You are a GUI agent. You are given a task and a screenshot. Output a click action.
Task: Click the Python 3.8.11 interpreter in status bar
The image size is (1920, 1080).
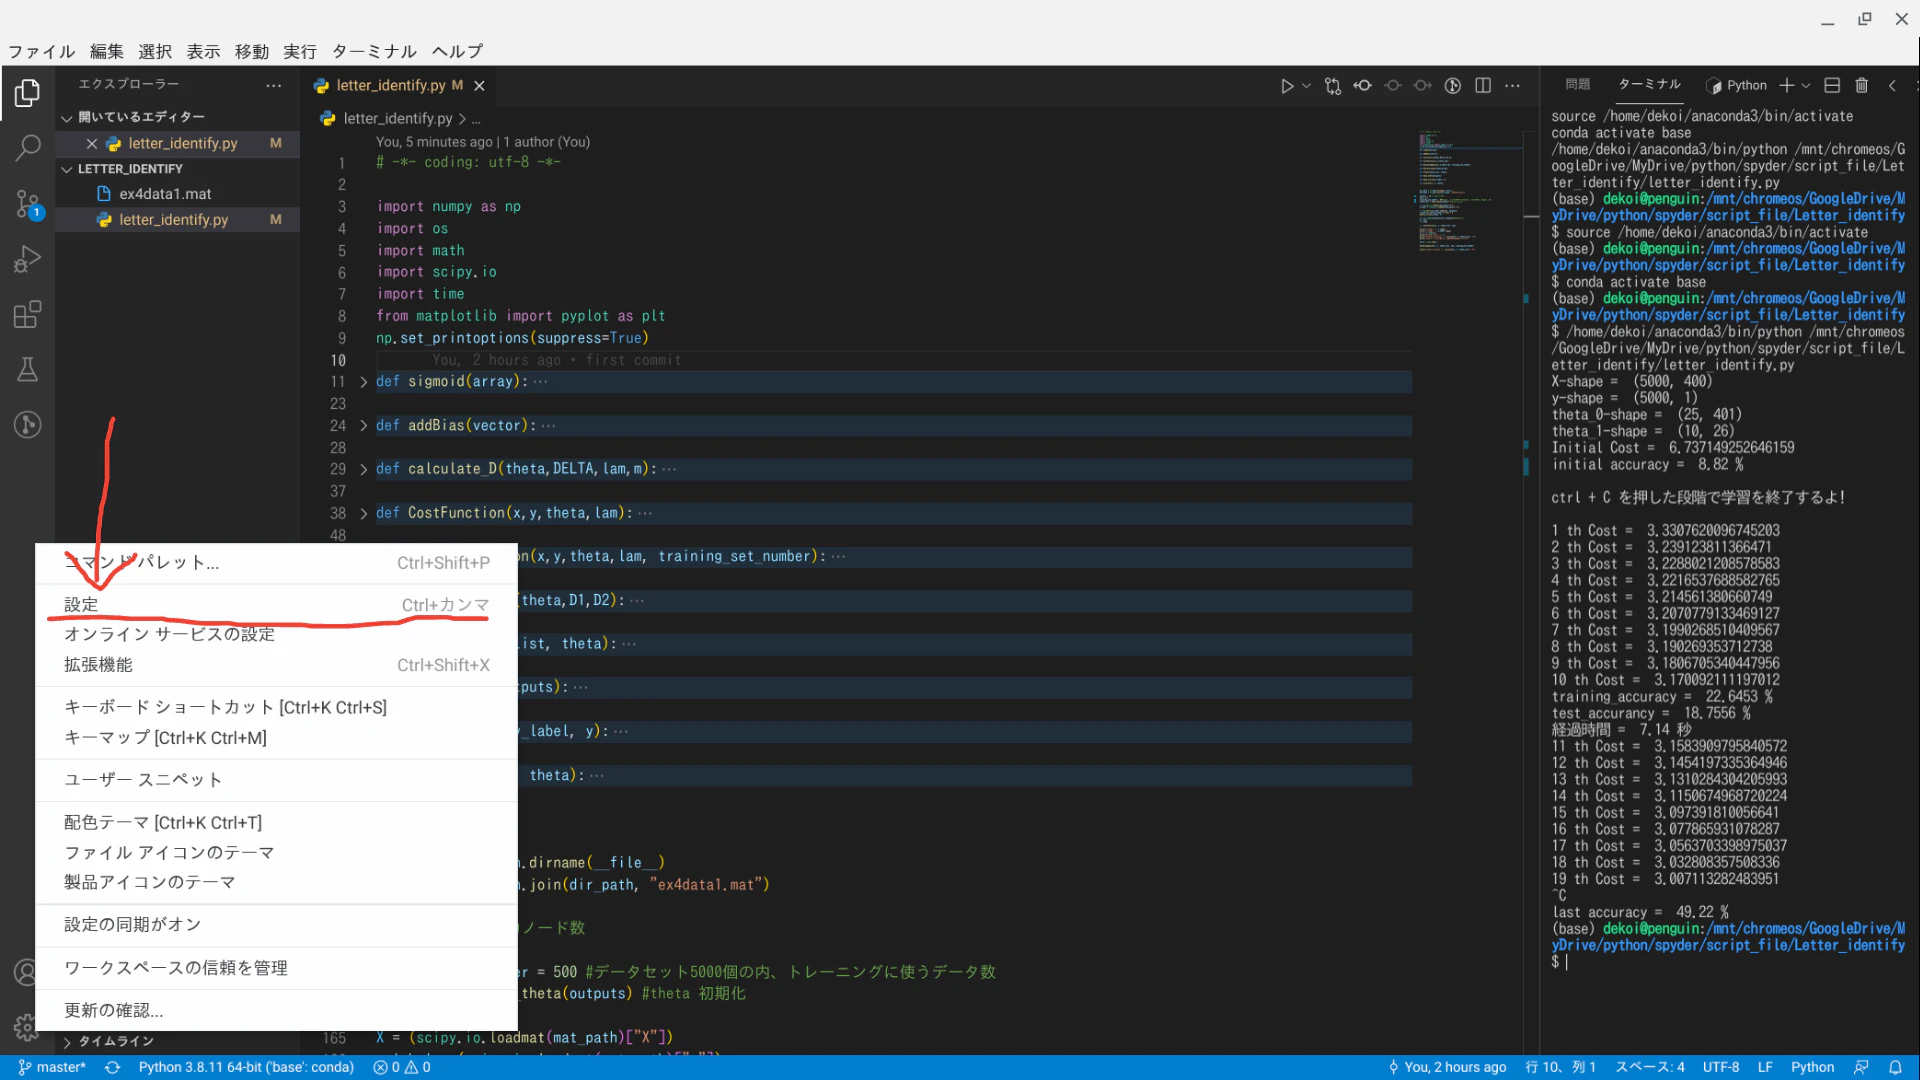coord(246,1067)
